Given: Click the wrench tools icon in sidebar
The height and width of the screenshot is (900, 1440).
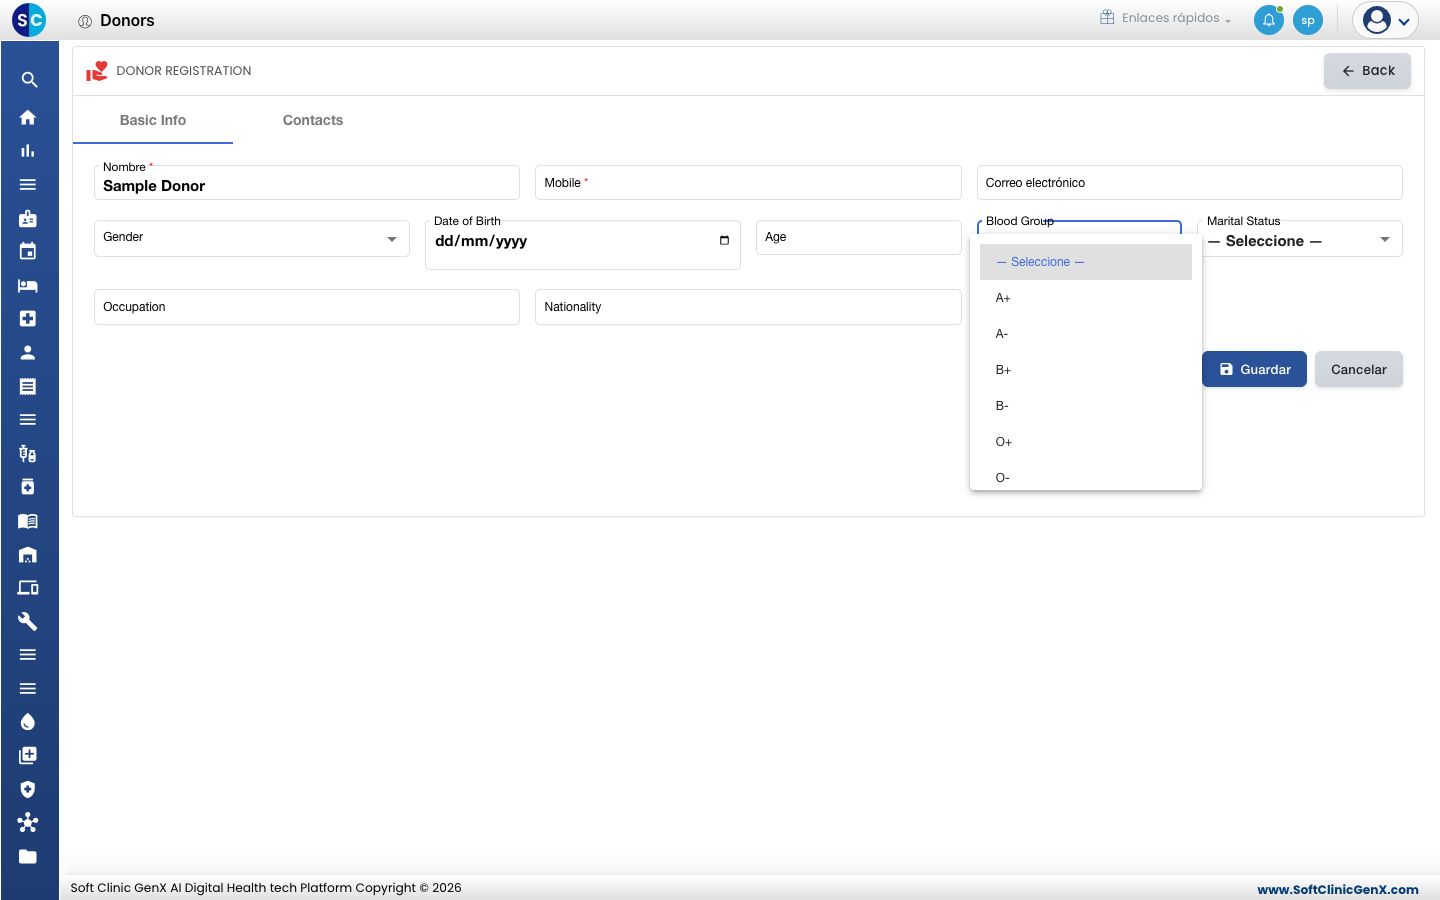Looking at the screenshot, I should click(28, 621).
